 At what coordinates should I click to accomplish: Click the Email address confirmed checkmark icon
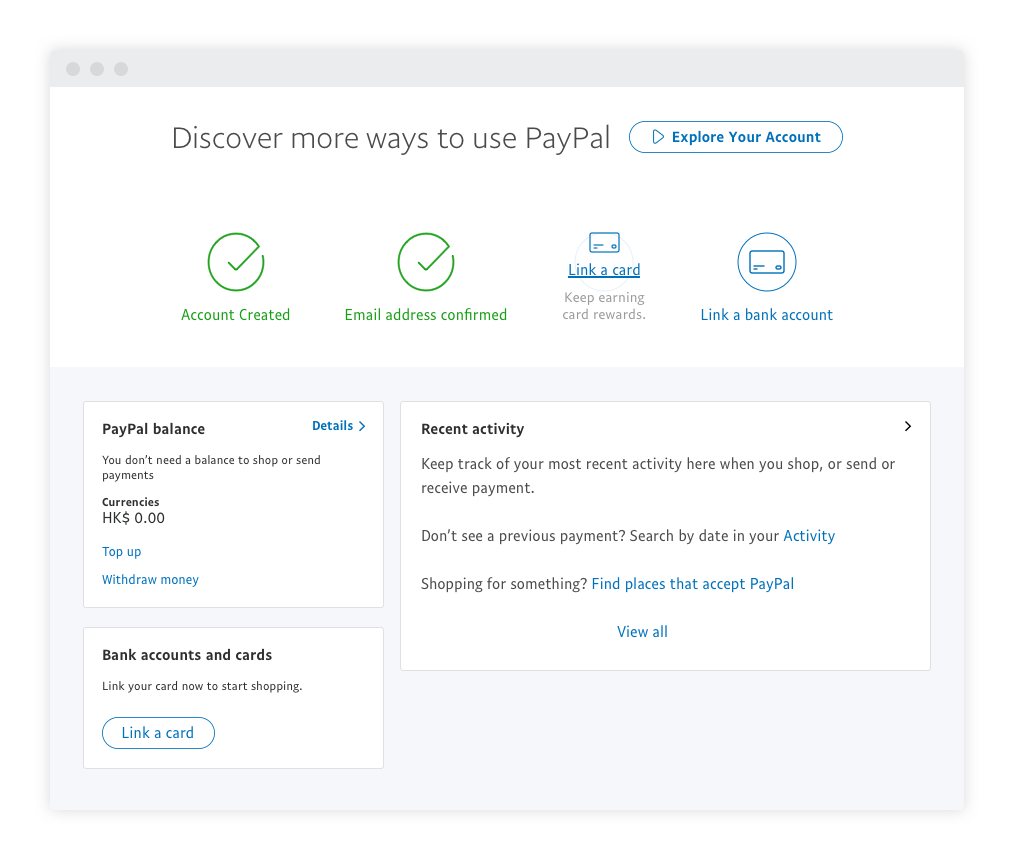click(x=426, y=262)
